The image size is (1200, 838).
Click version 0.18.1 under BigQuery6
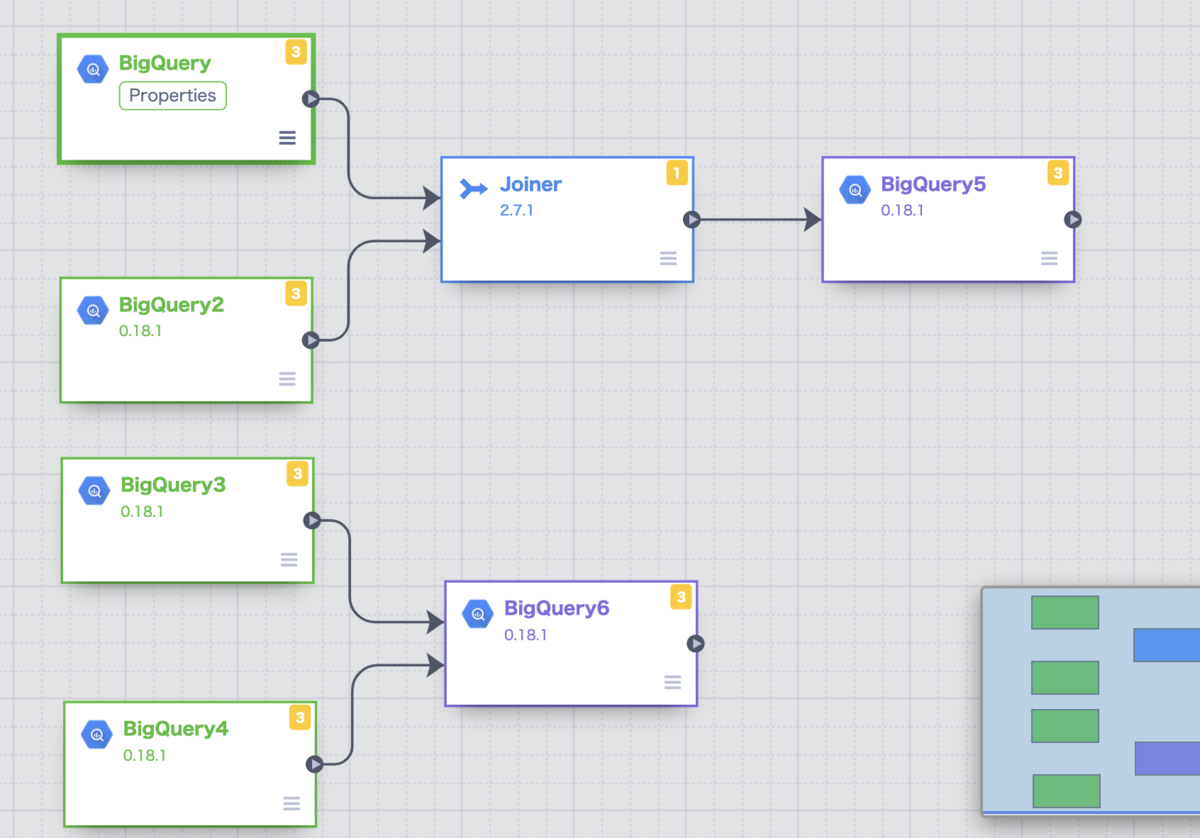(x=526, y=635)
